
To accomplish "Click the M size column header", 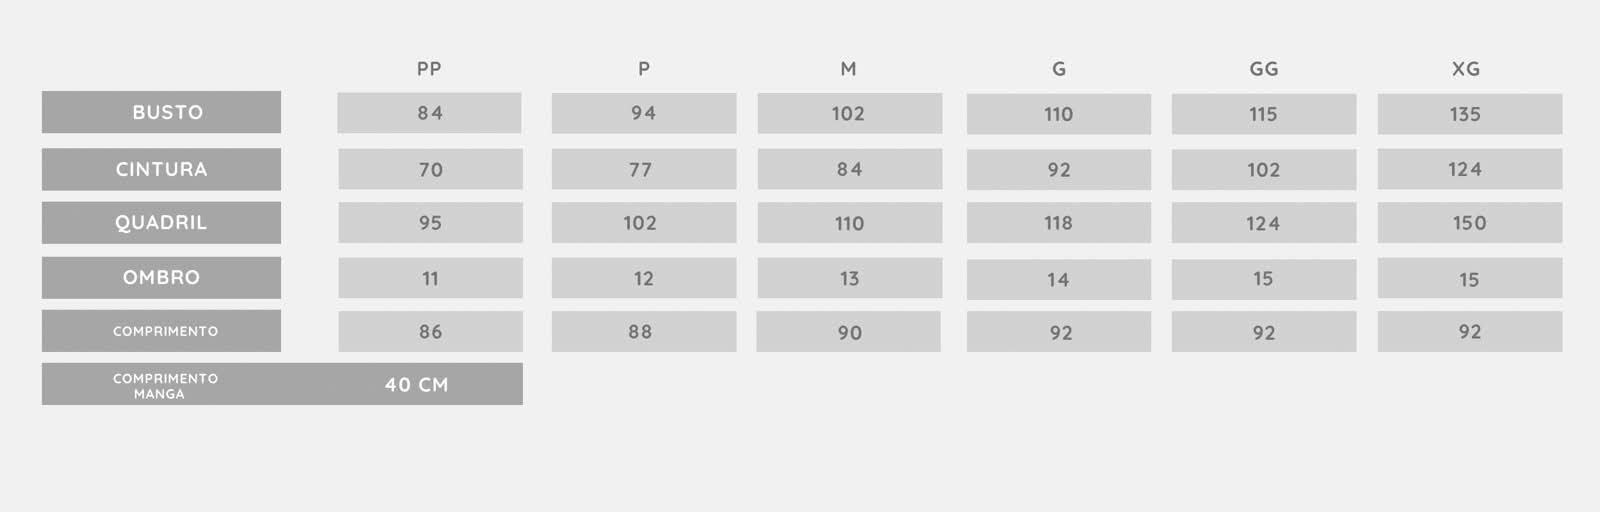I will tap(848, 69).
